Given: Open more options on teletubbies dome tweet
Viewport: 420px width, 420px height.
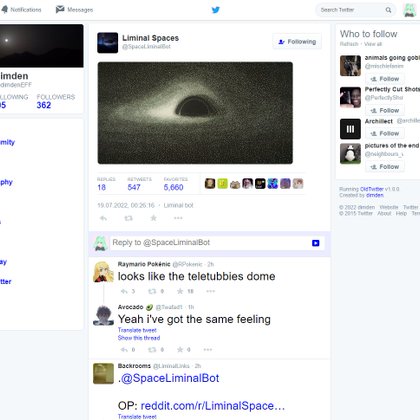Looking at the screenshot, I should pyautogui.click(x=210, y=291).
